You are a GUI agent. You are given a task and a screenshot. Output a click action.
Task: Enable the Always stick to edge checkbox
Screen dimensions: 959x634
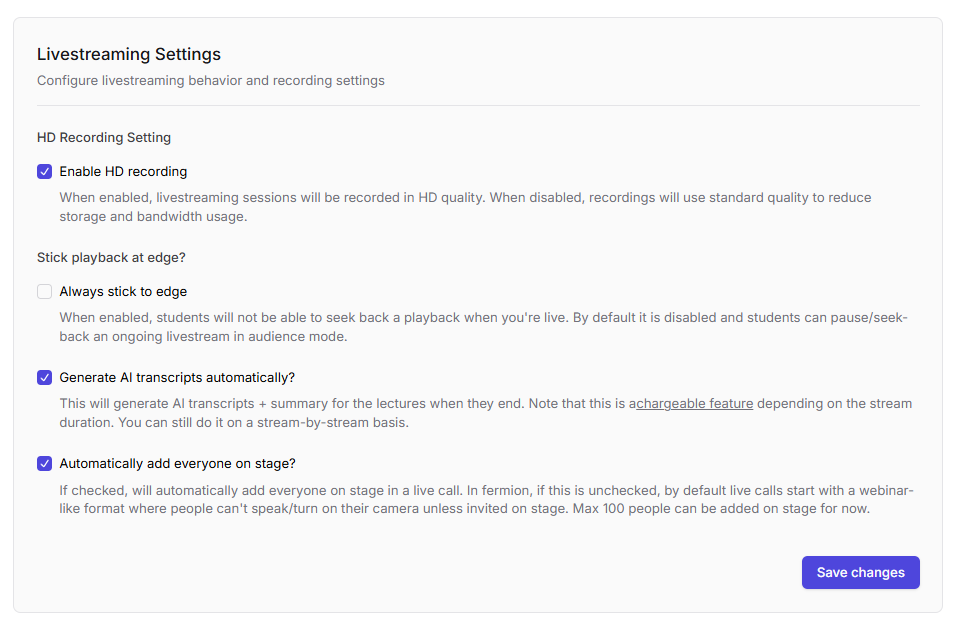[44, 292]
